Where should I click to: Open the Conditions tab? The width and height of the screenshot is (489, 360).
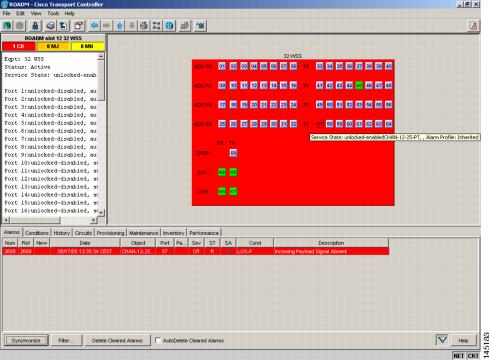[x=37, y=233]
